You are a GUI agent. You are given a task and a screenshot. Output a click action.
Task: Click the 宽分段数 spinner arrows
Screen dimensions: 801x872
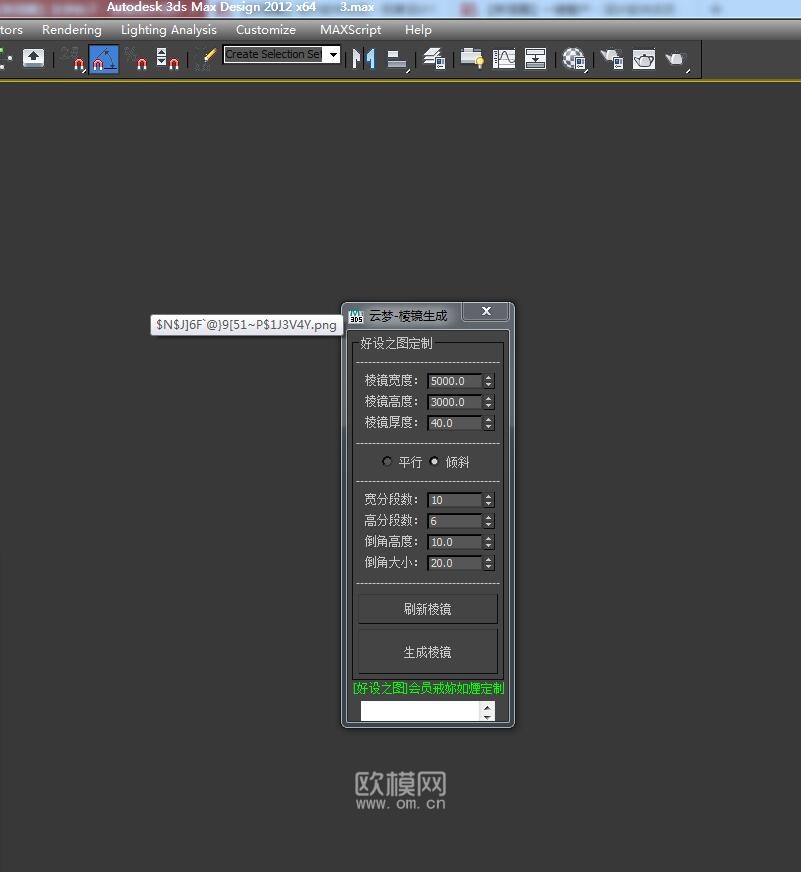point(488,500)
